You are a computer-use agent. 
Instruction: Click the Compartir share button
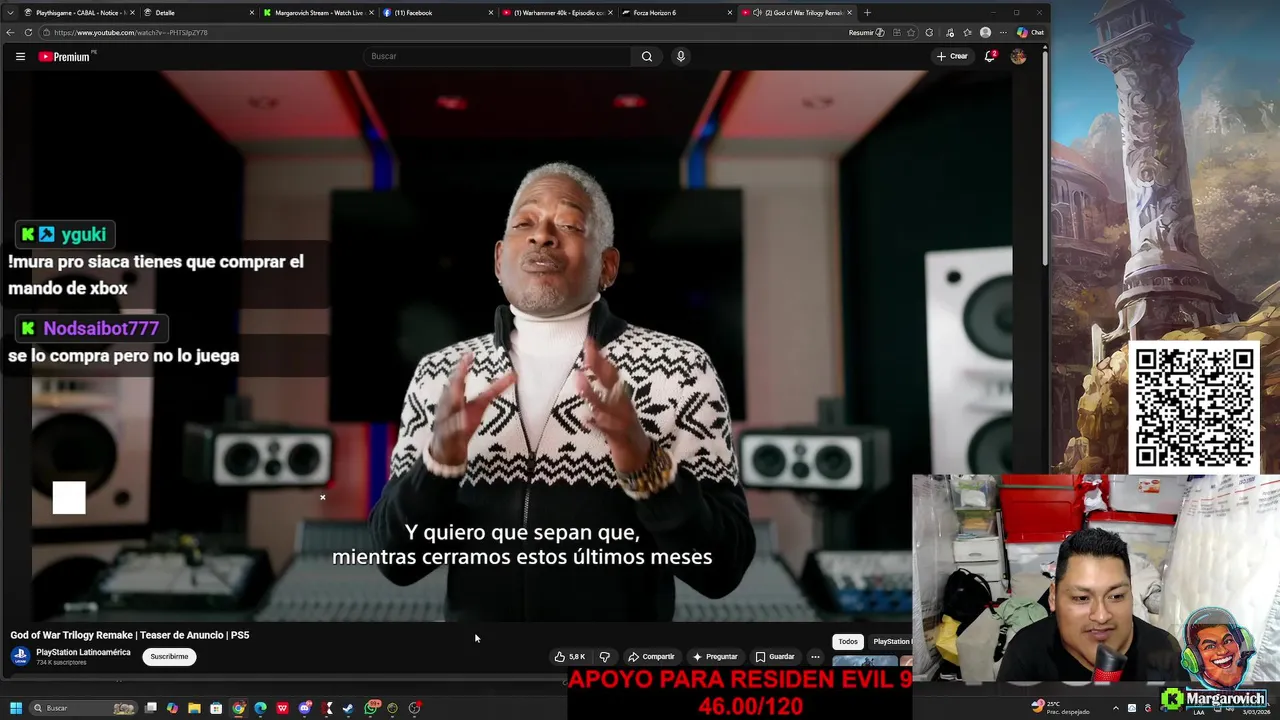(651, 657)
